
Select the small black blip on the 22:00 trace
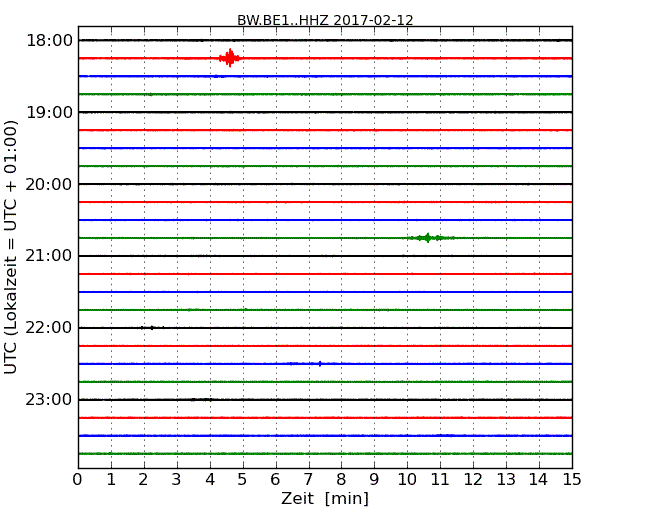[152, 328]
